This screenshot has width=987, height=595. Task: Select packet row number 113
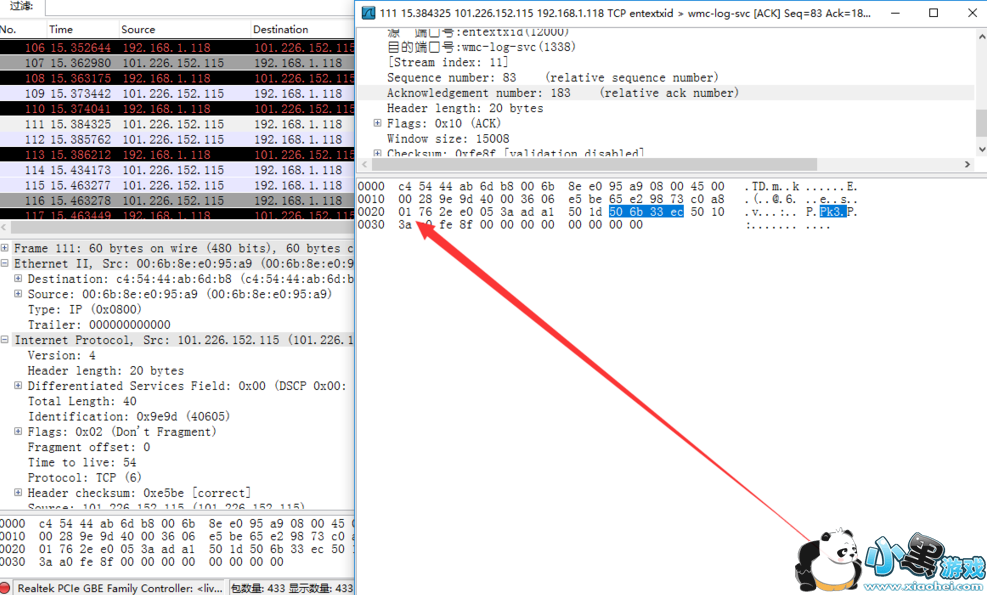pyautogui.click(x=177, y=155)
